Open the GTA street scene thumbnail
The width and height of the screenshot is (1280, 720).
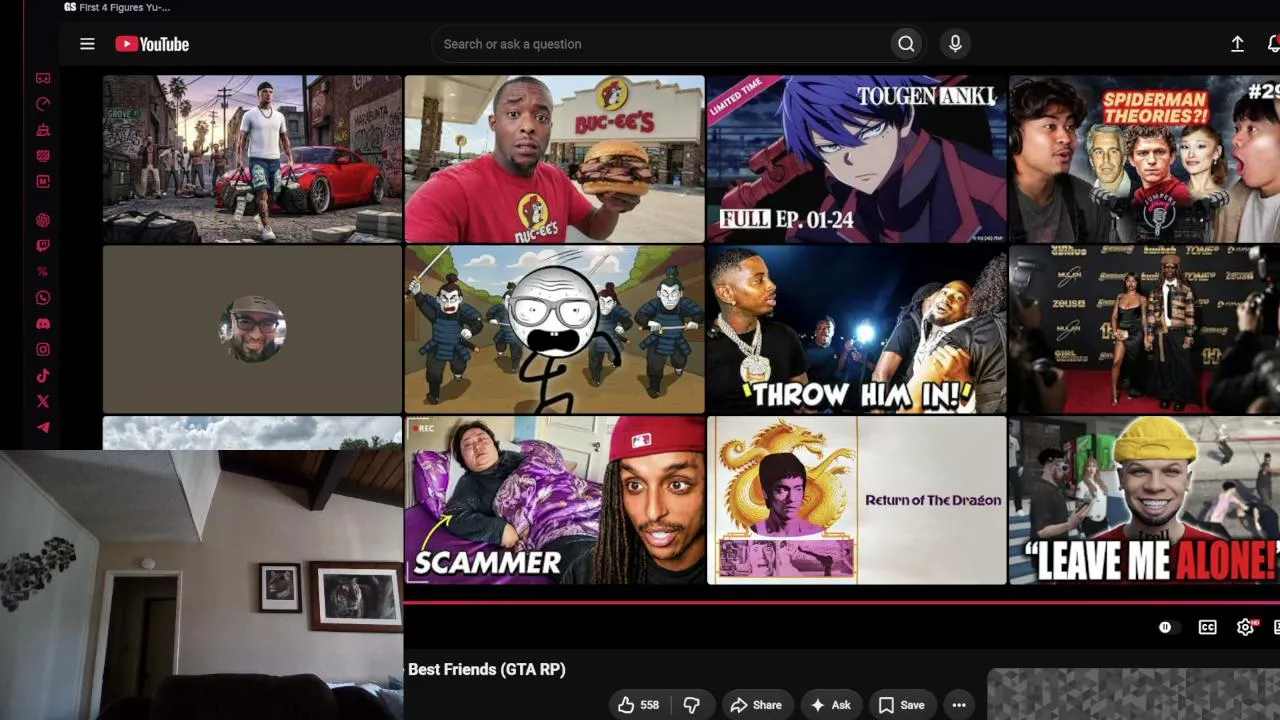252,159
